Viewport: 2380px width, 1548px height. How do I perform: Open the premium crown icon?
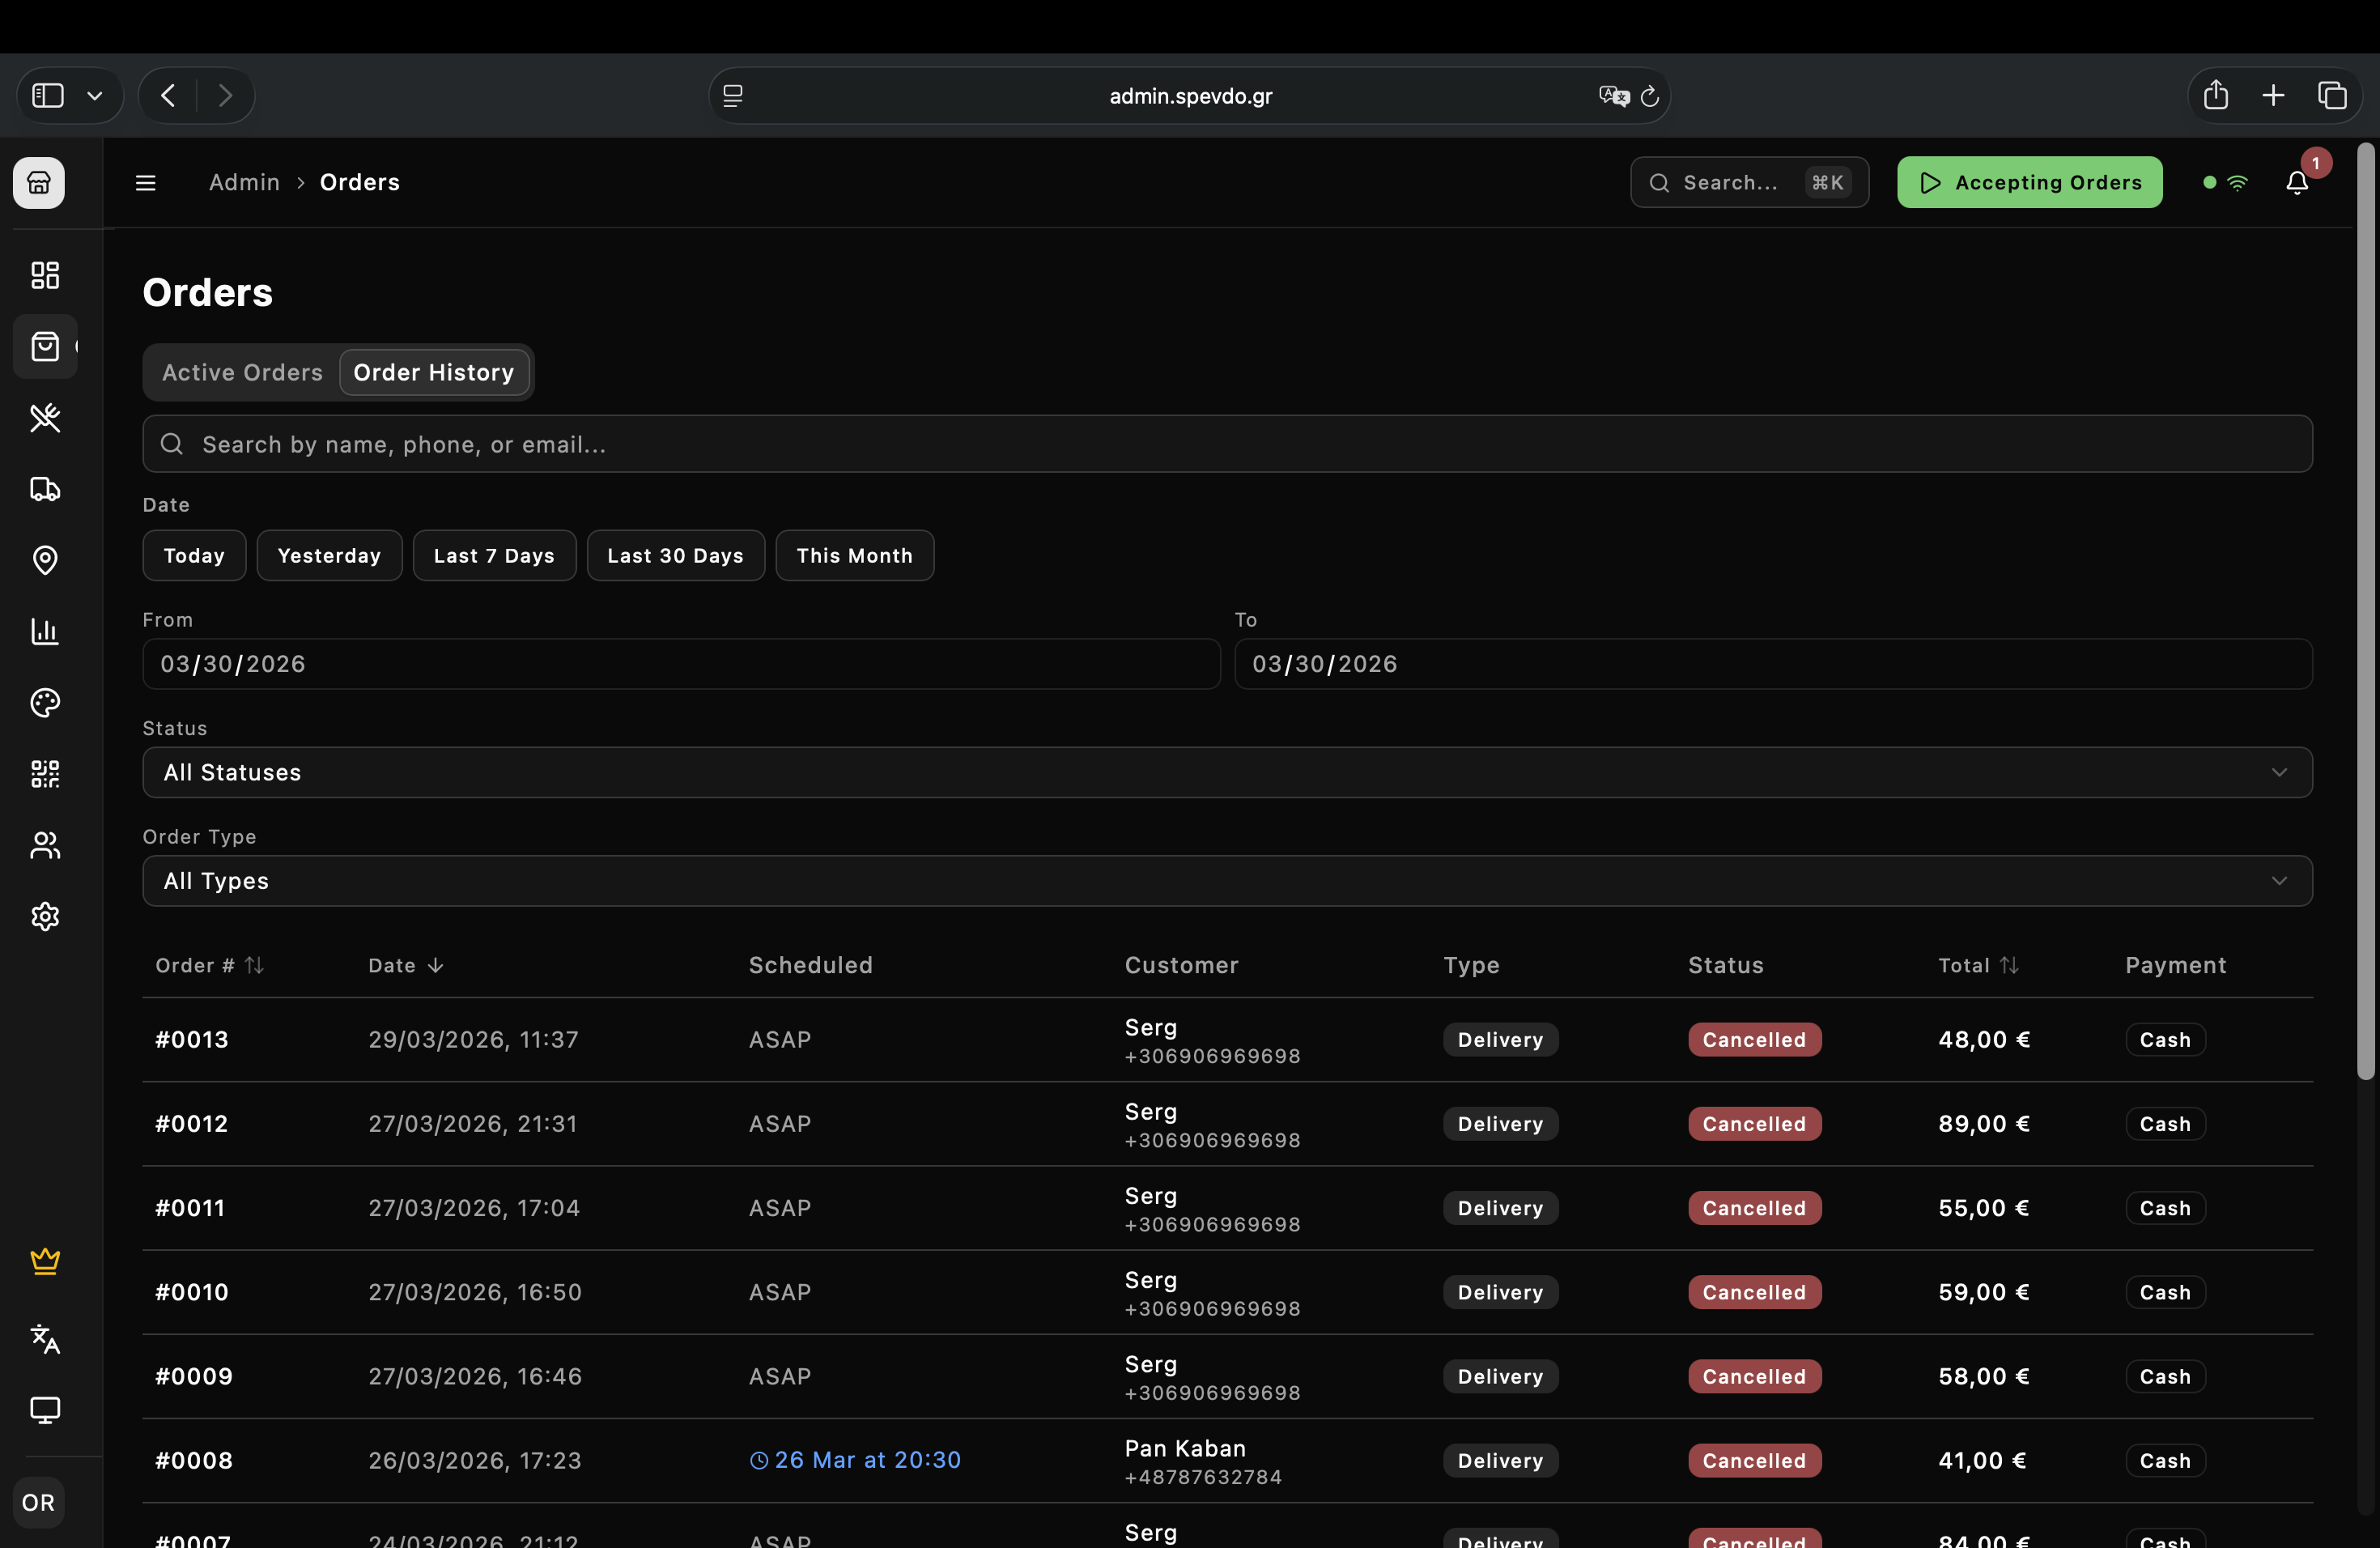click(x=45, y=1261)
